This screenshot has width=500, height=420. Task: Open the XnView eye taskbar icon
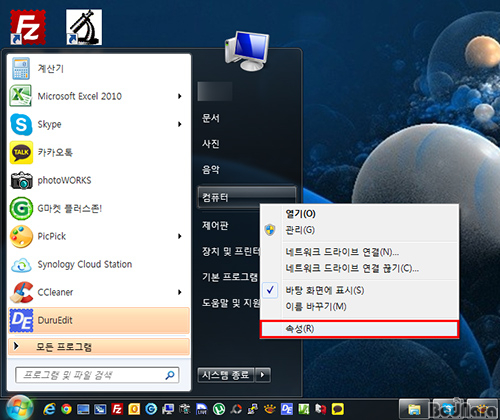(270, 409)
